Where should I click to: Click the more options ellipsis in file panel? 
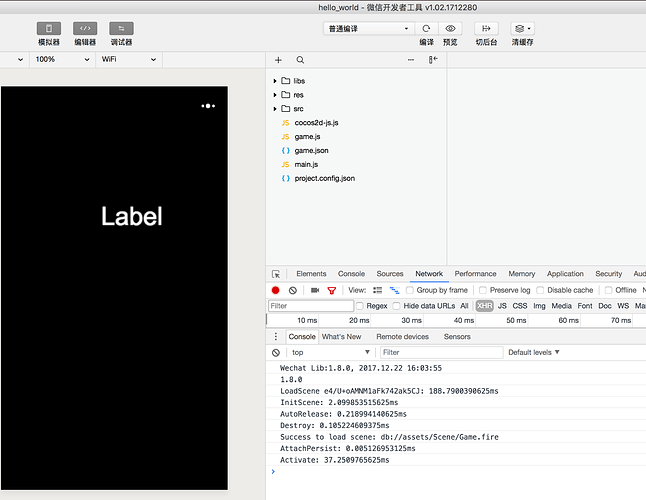point(411,60)
